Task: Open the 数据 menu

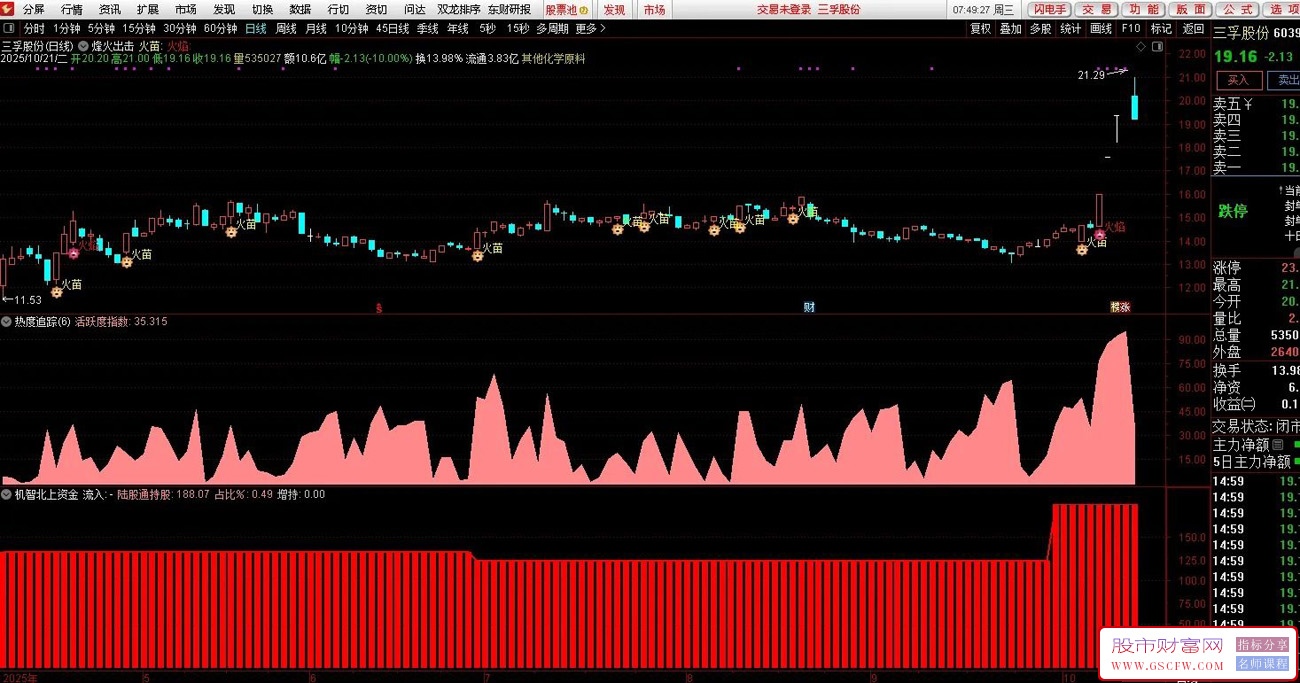Action: tap(300, 9)
